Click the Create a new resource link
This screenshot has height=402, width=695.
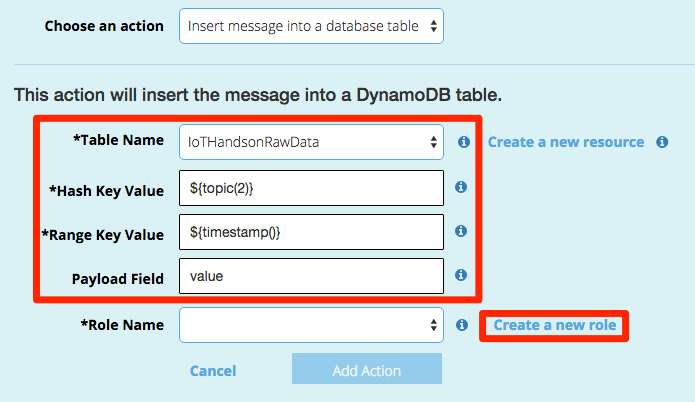point(566,142)
